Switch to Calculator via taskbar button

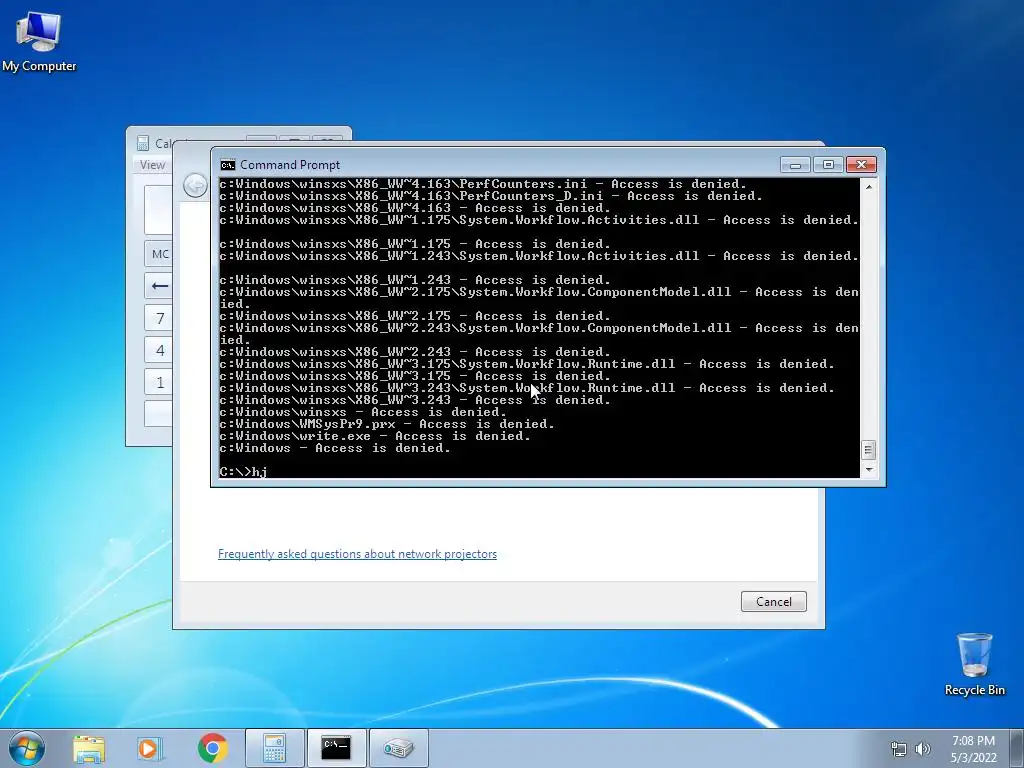(274, 748)
